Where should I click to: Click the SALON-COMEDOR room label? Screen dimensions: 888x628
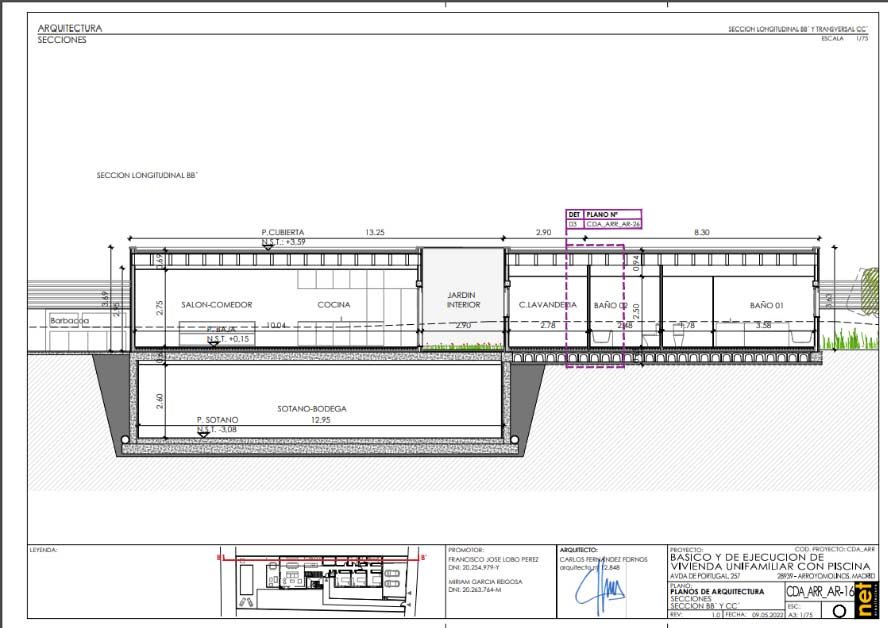pos(217,304)
